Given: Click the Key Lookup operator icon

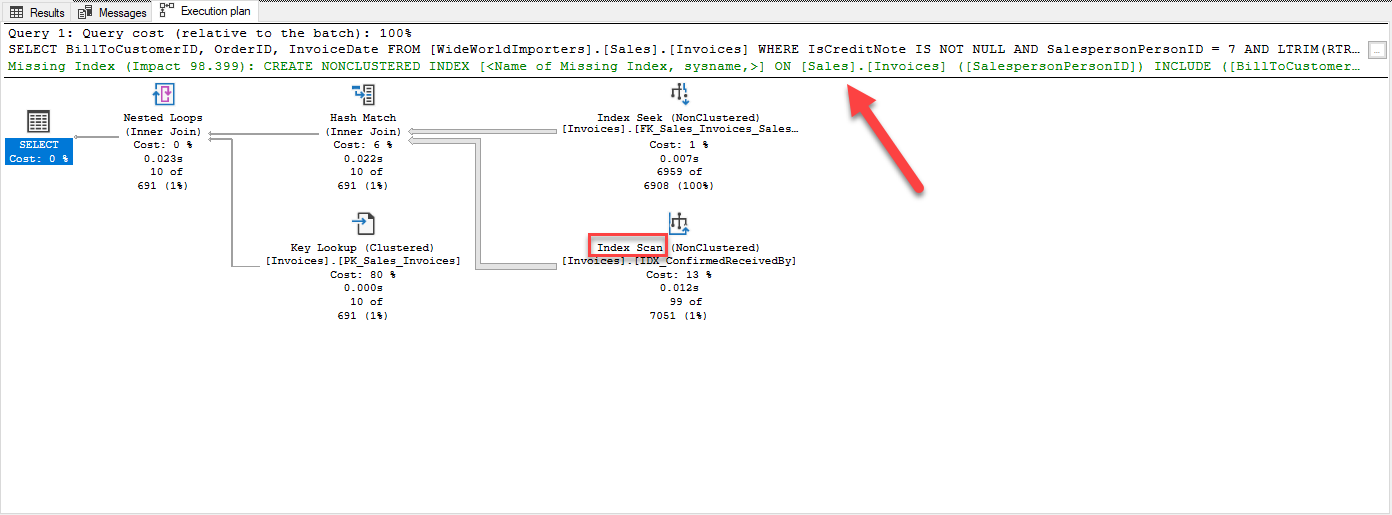Looking at the screenshot, I should coord(363,223).
